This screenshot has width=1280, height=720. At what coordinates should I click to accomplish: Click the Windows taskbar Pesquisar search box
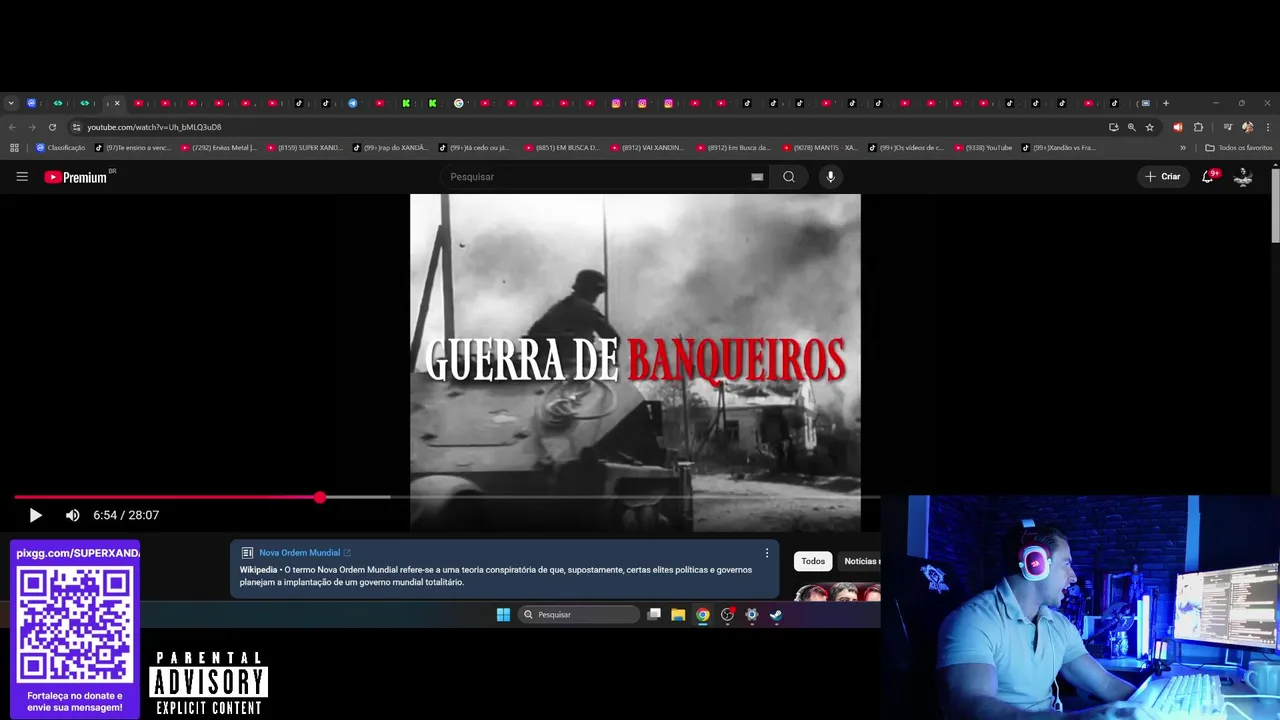tap(579, 615)
